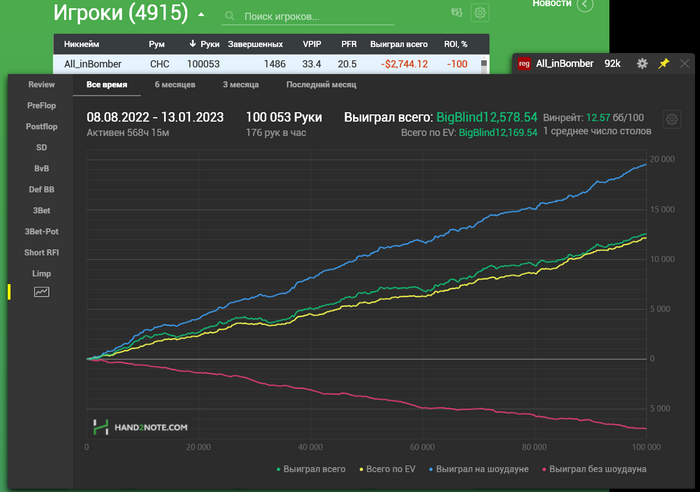This screenshot has width=700, height=492.
Task: Open the PreFlop section
Action: tap(42, 105)
